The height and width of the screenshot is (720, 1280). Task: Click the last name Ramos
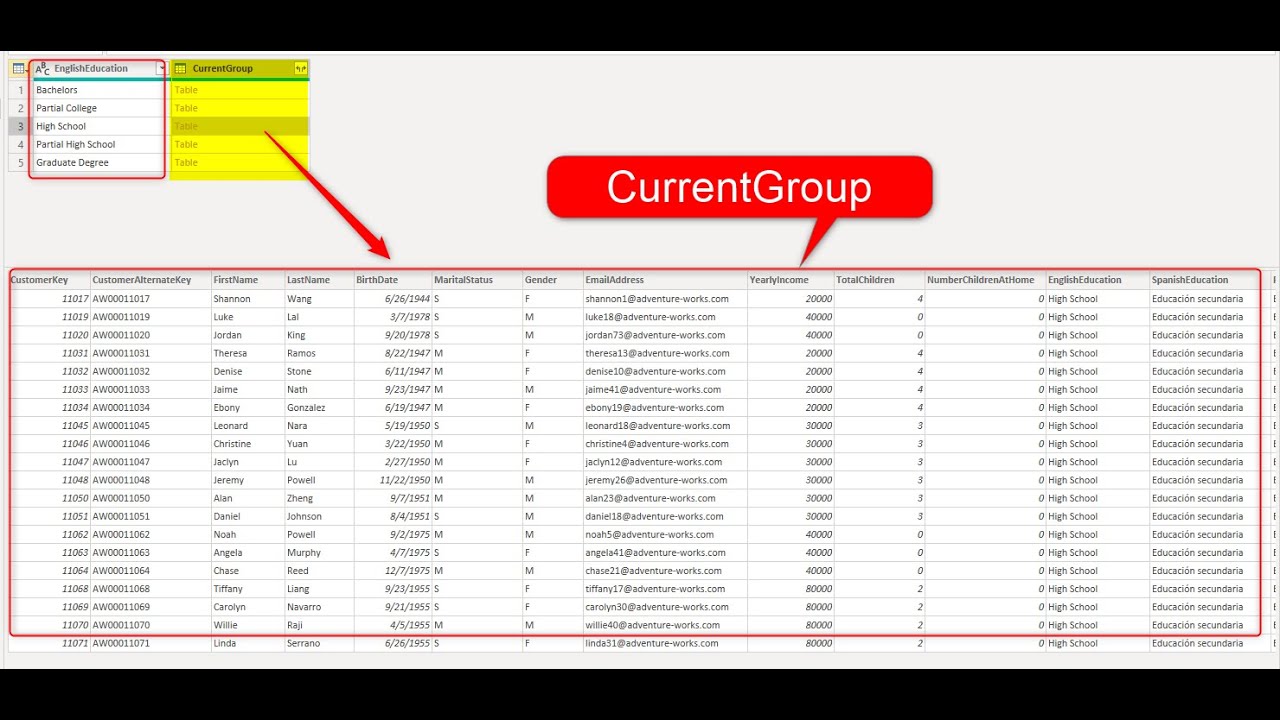click(x=301, y=353)
